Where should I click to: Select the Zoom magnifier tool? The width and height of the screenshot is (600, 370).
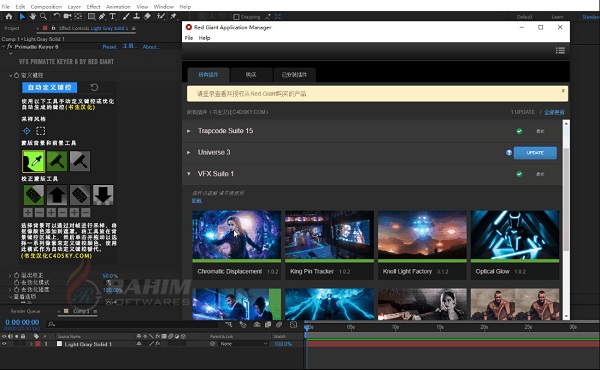point(44,16)
